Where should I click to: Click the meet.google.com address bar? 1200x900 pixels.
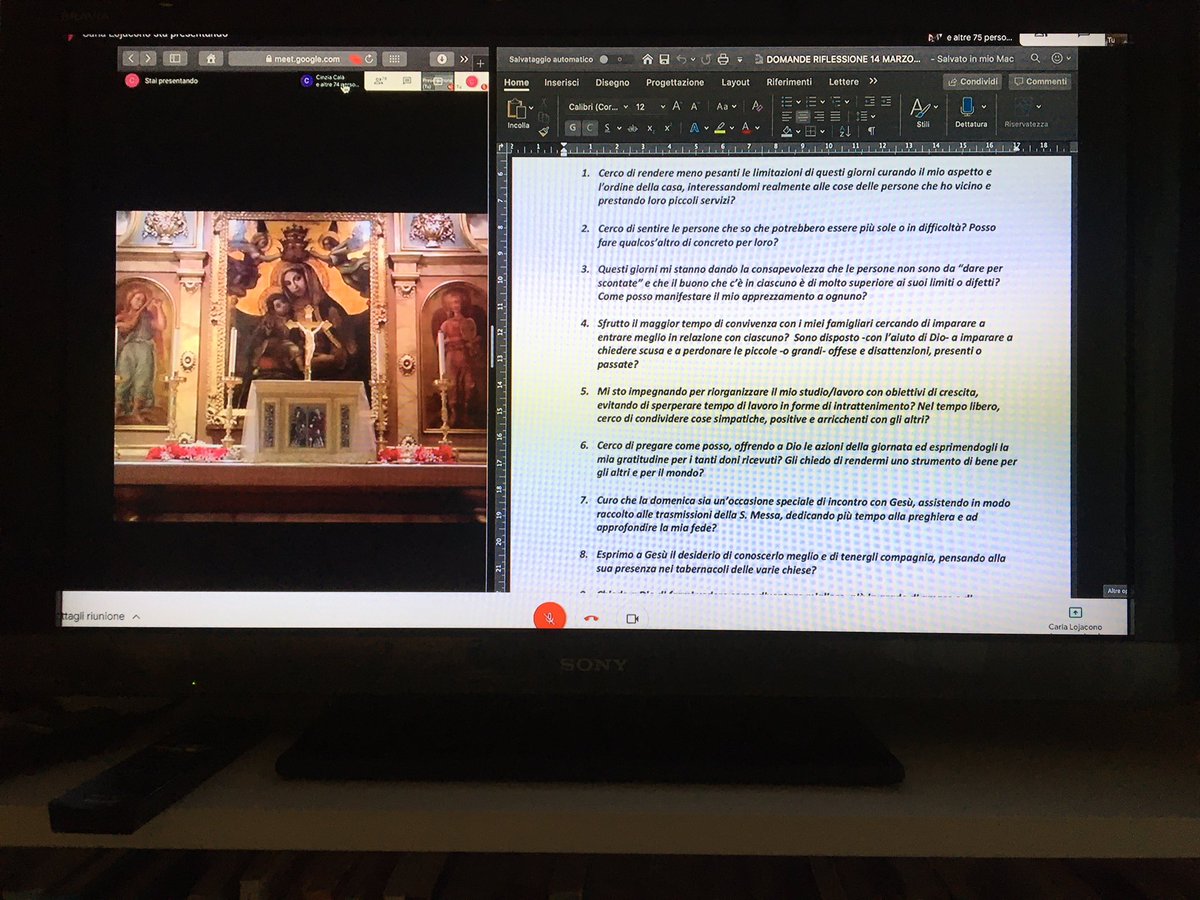pos(303,59)
